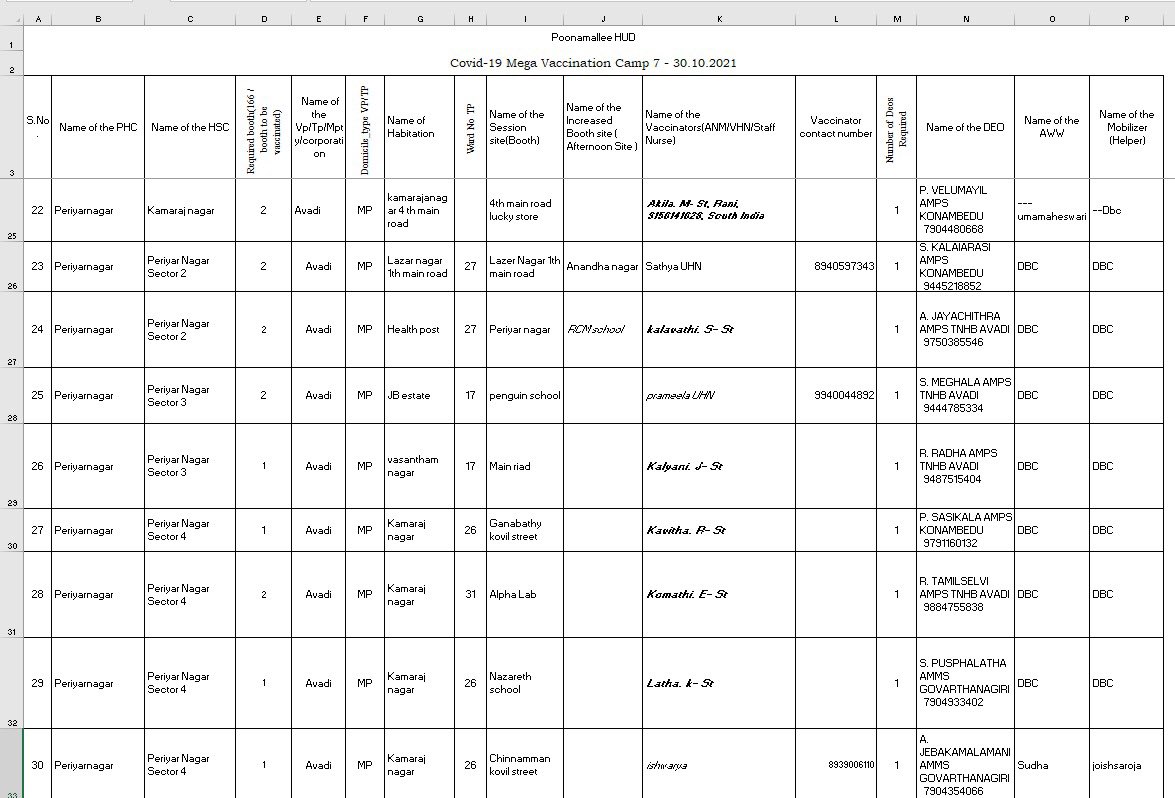Click the 'Ganabathy kovil street' cell
Screen dimensions: 1175x798
pos(525,531)
